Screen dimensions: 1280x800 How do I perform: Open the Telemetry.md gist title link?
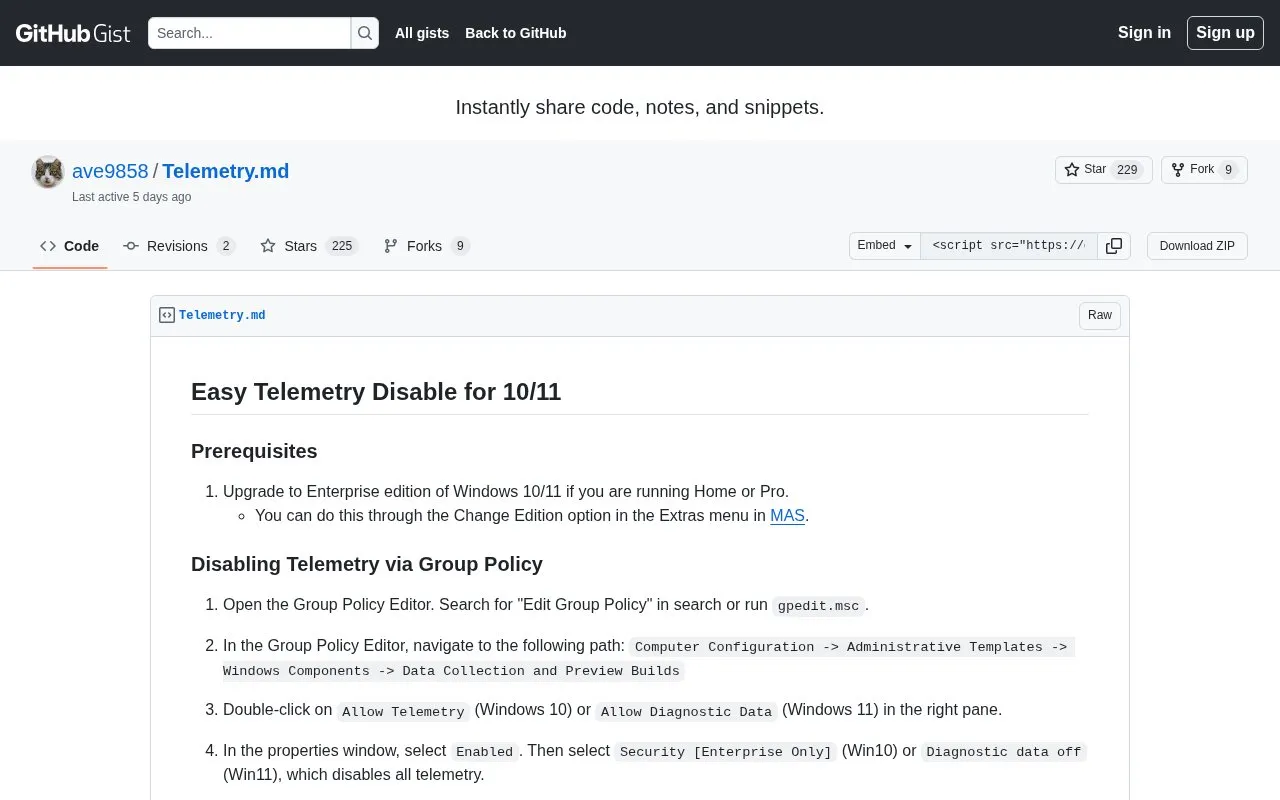[226, 171]
